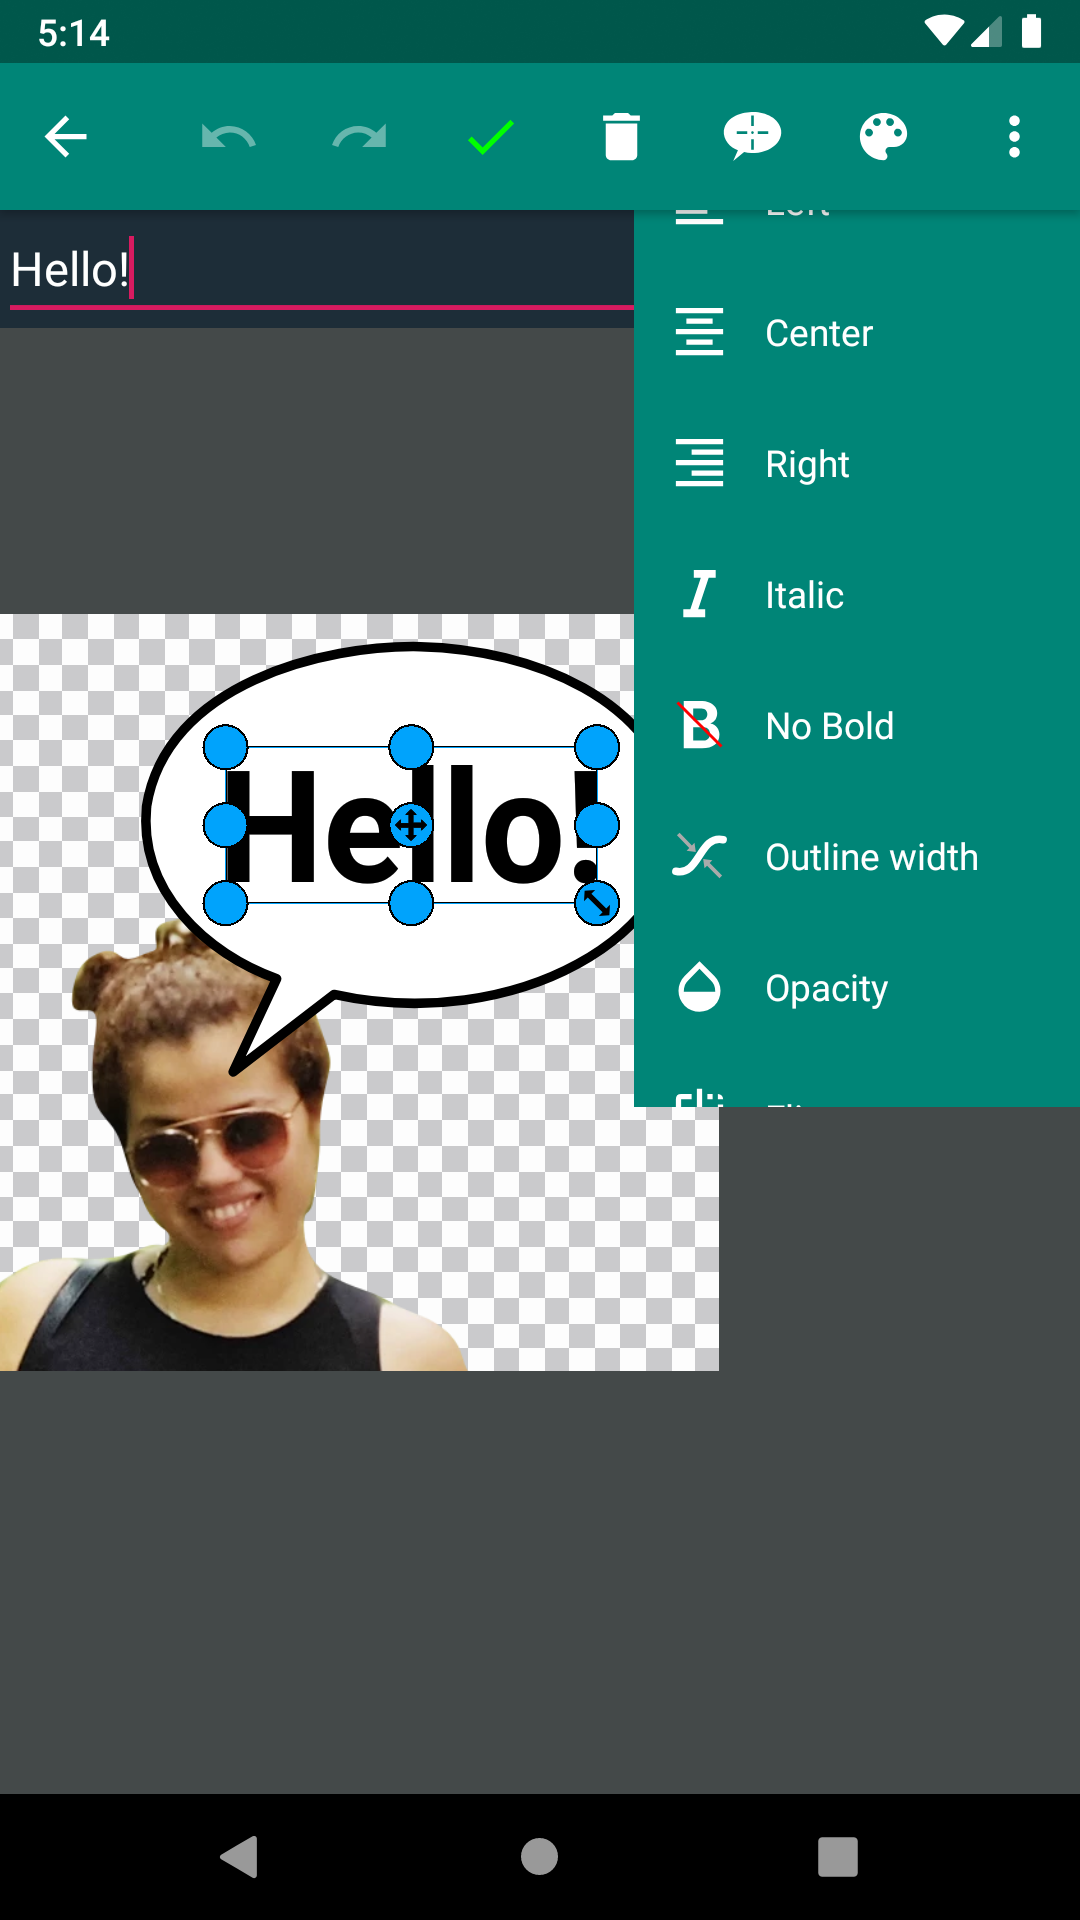Redo the last undone edit
1080x1920 pixels.
359,137
